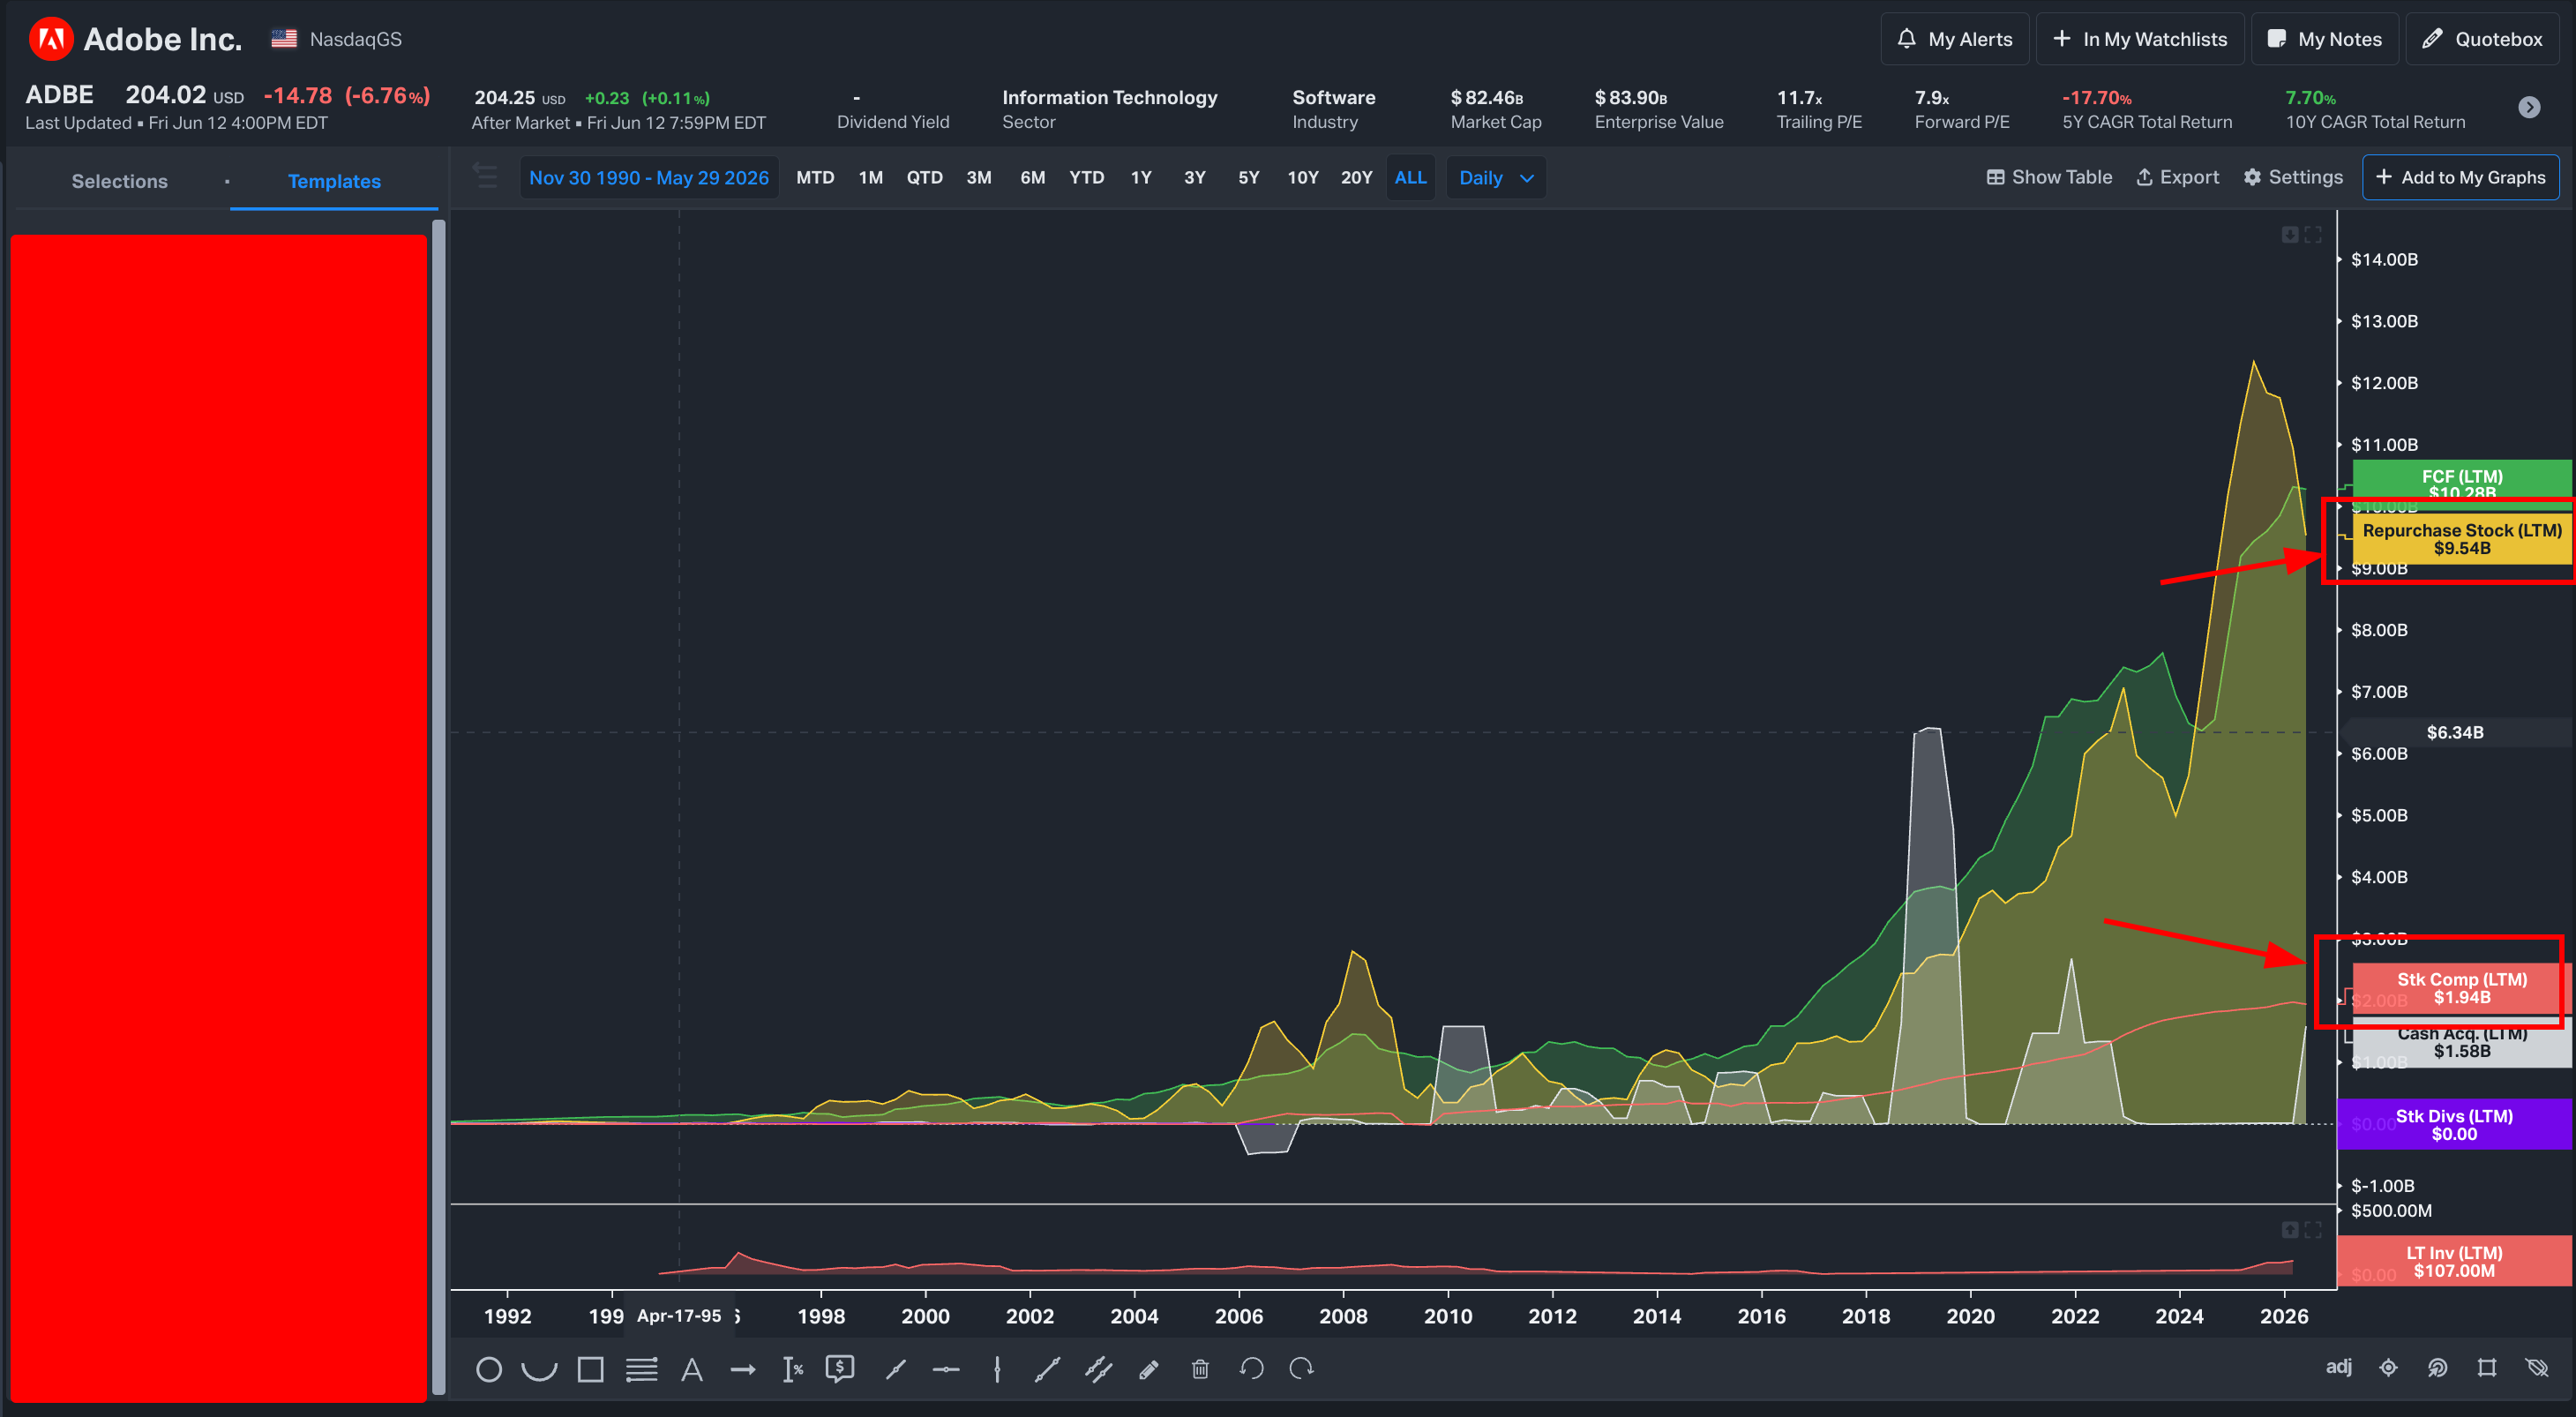Click the Repurchase Stock (LTM) yellow label
This screenshot has height=1417, width=2576.
(2462, 539)
